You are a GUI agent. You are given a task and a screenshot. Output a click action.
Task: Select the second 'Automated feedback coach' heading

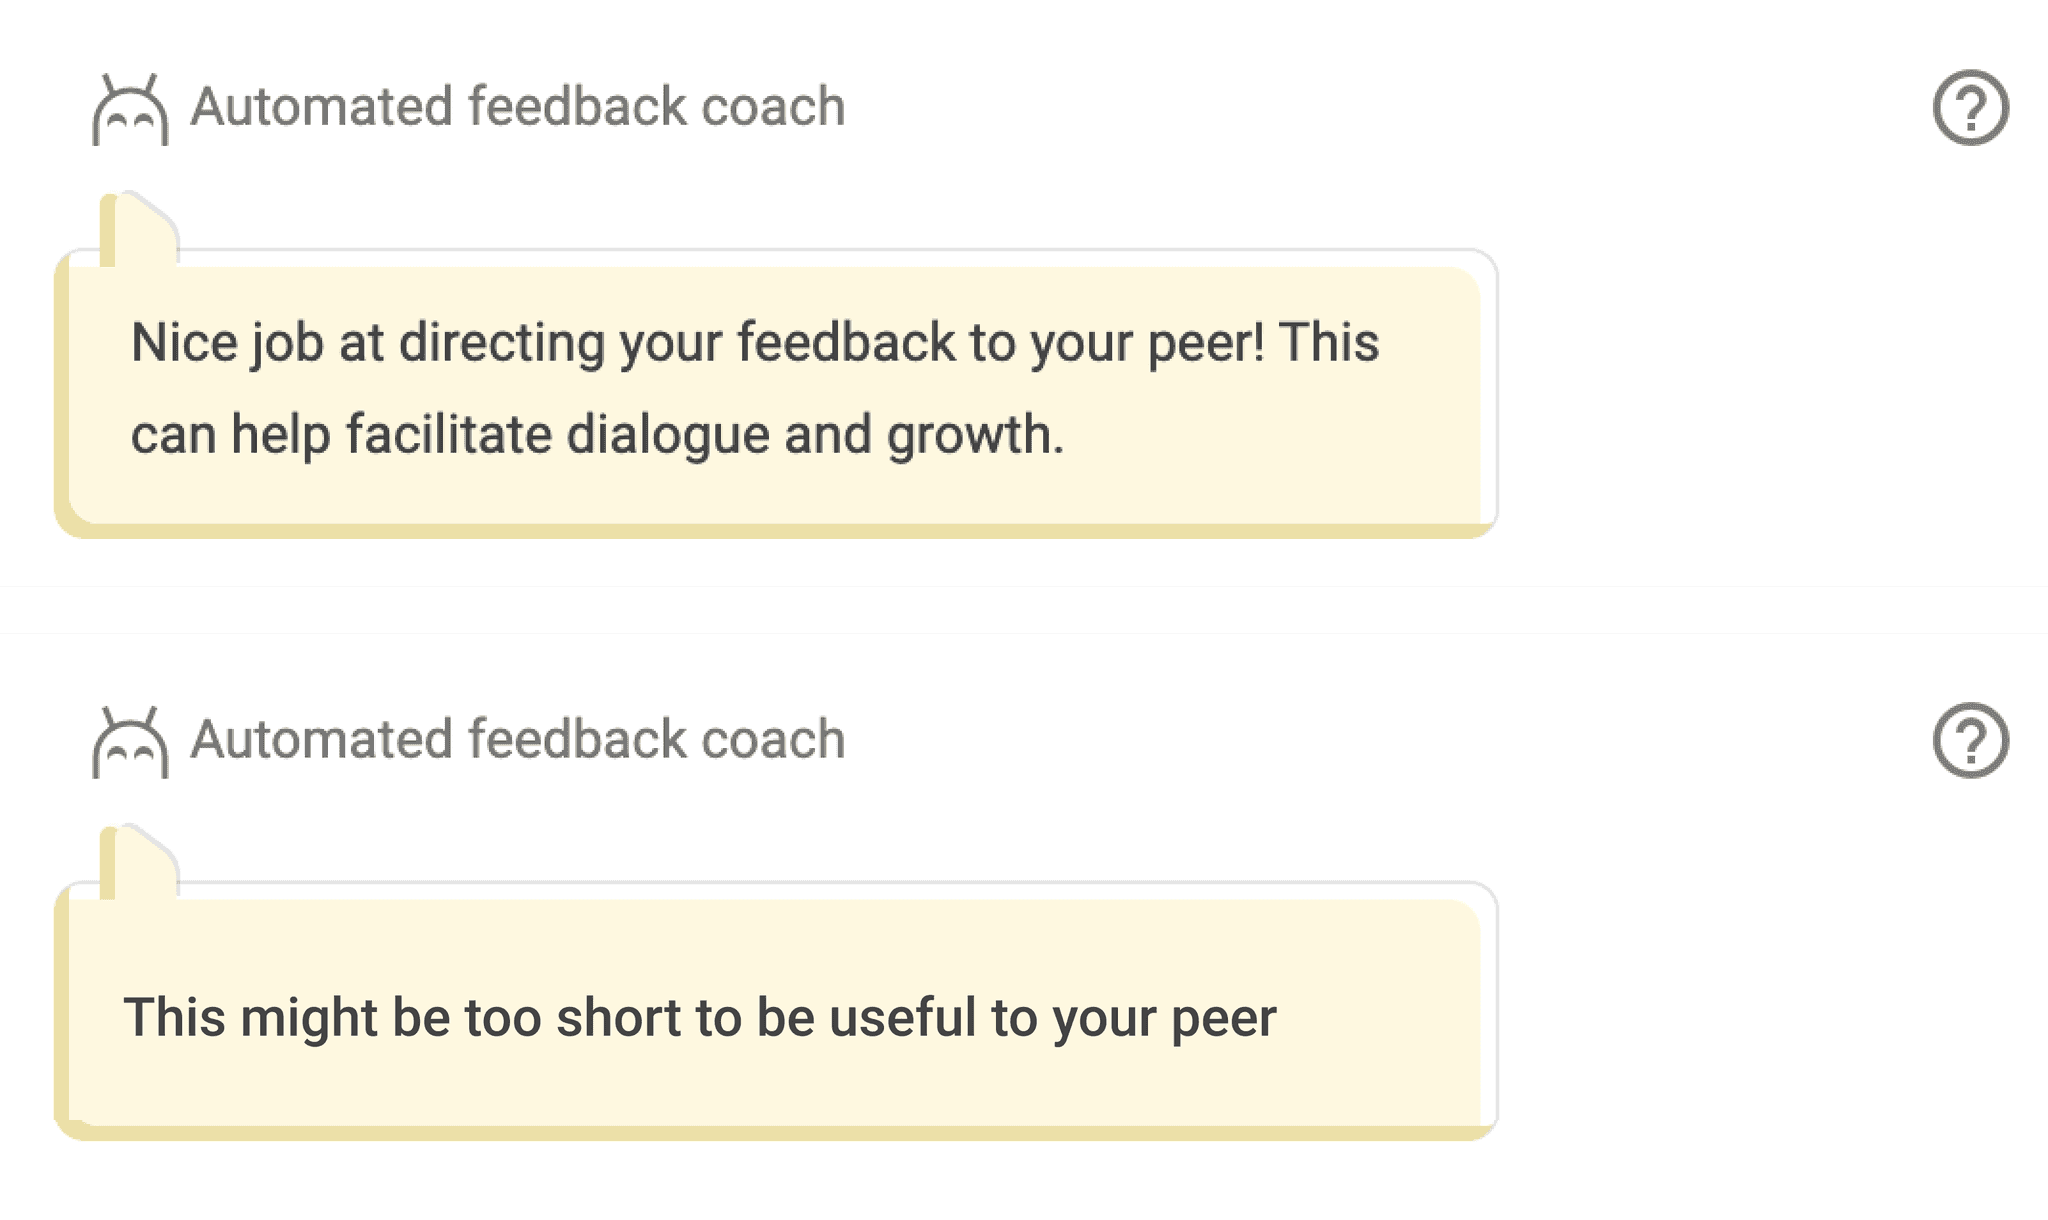tap(518, 739)
